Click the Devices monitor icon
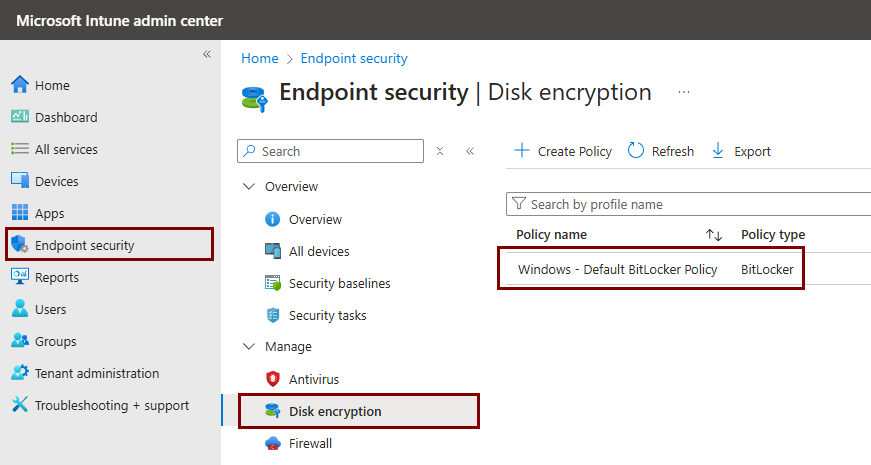The height and width of the screenshot is (465, 871). 20,181
